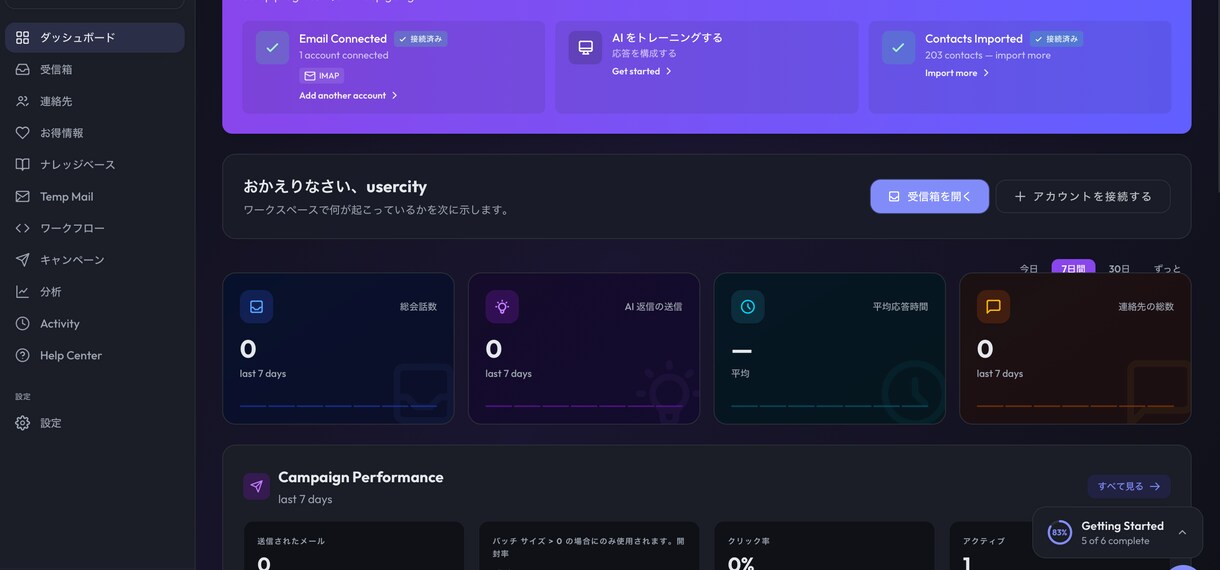Click the arrow icon beside すべて見る
Image resolution: width=1220 pixels, height=570 pixels.
click(x=1155, y=487)
